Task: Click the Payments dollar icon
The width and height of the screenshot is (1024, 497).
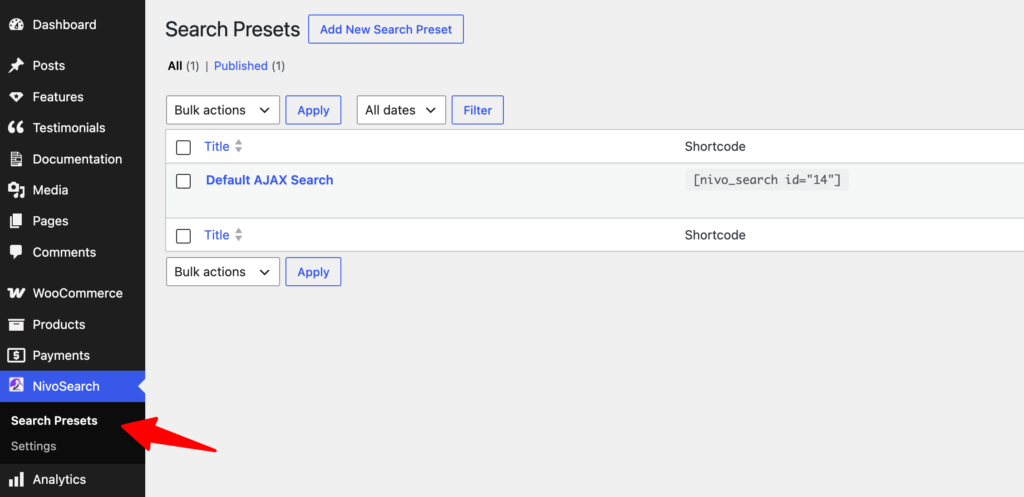Action: tap(16, 355)
